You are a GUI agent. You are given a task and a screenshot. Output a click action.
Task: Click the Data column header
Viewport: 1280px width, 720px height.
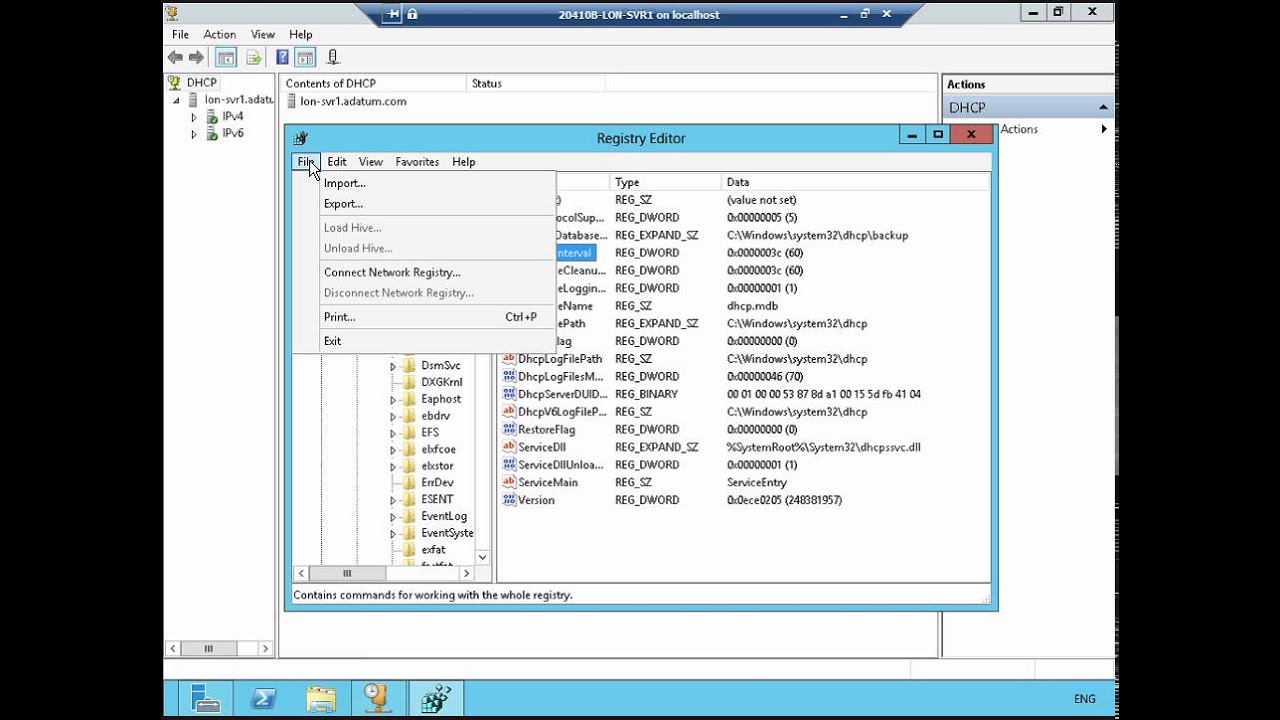pyautogui.click(x=855, y=182)
